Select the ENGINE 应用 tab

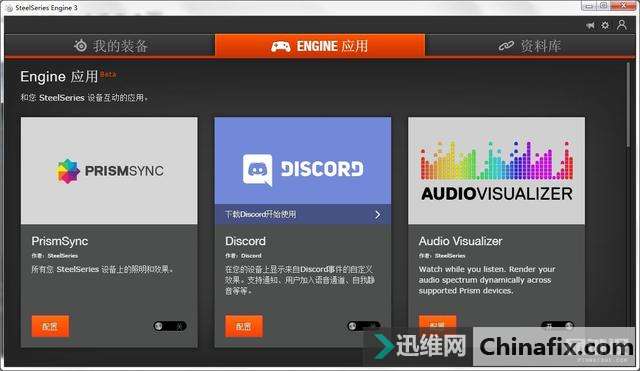[x=320, y=45]
